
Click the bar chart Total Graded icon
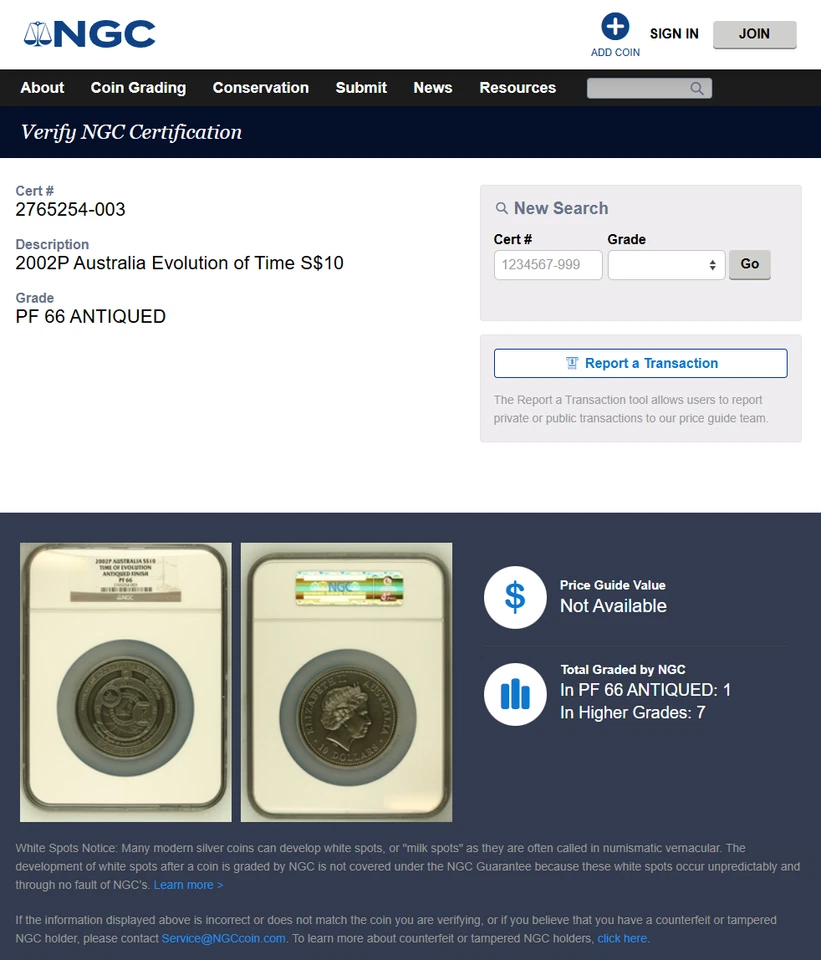(x=515, y=694)
